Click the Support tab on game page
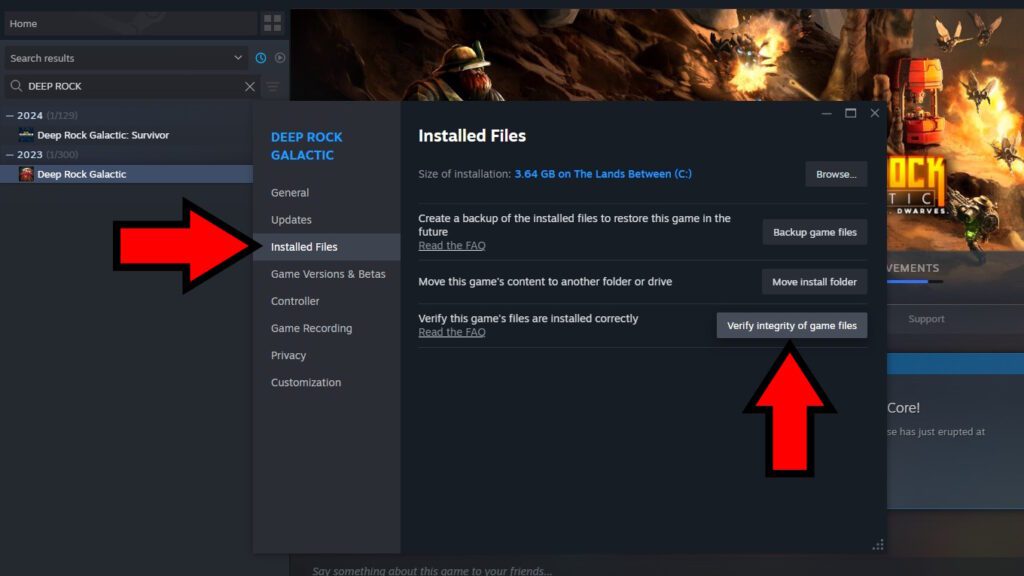This screenshot has width=1024, height=576. pos(926,319)
